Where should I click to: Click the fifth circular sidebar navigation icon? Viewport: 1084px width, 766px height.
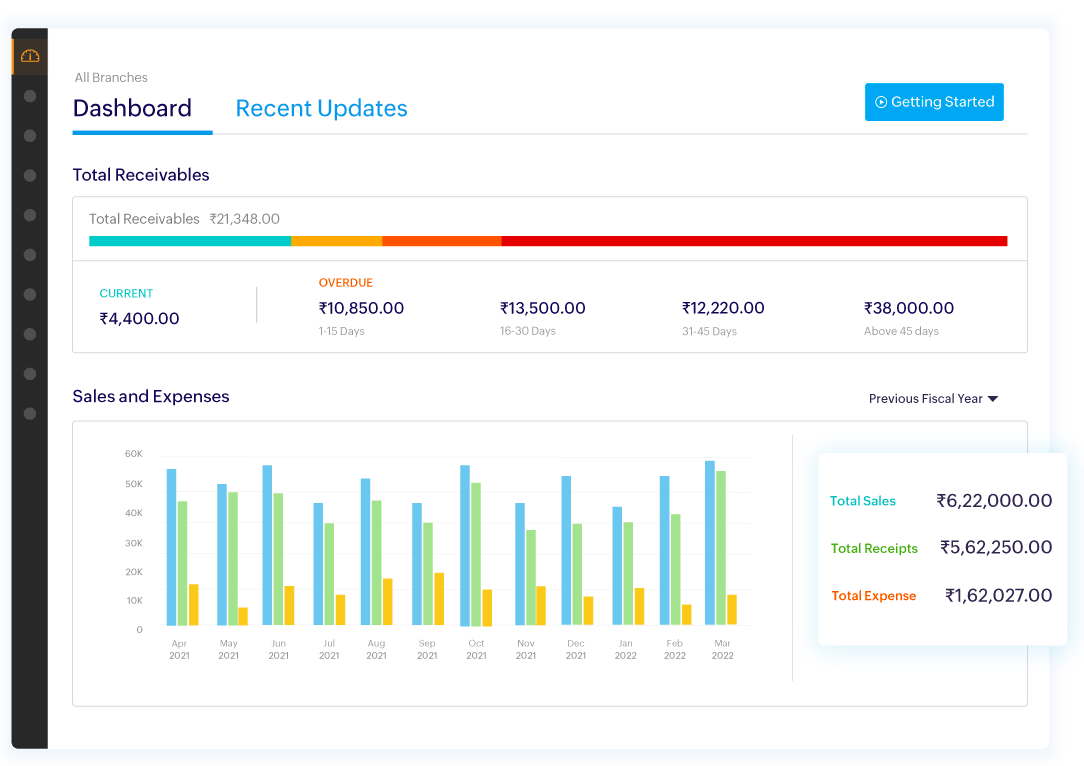click(x=30, y=255)
